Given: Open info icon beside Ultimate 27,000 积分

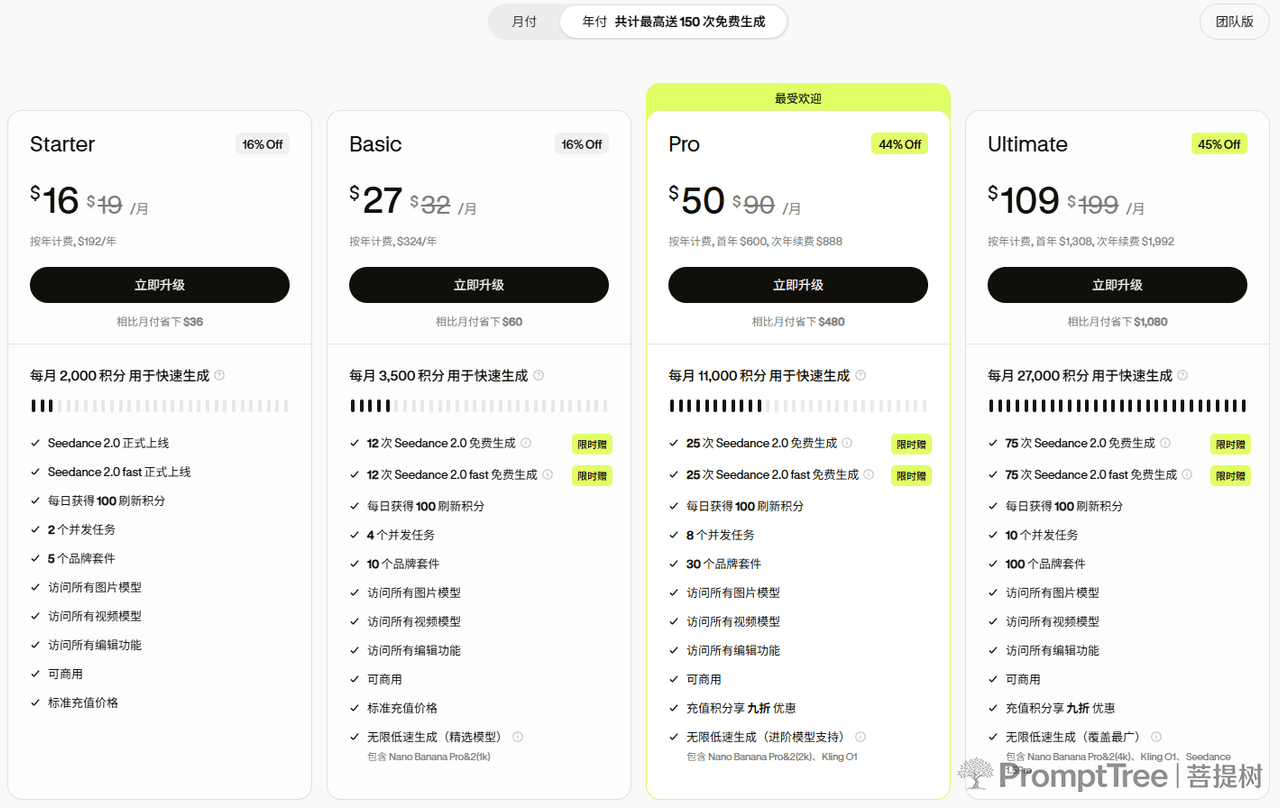Looking at the screenshot, I should (x=1183, y=376).
